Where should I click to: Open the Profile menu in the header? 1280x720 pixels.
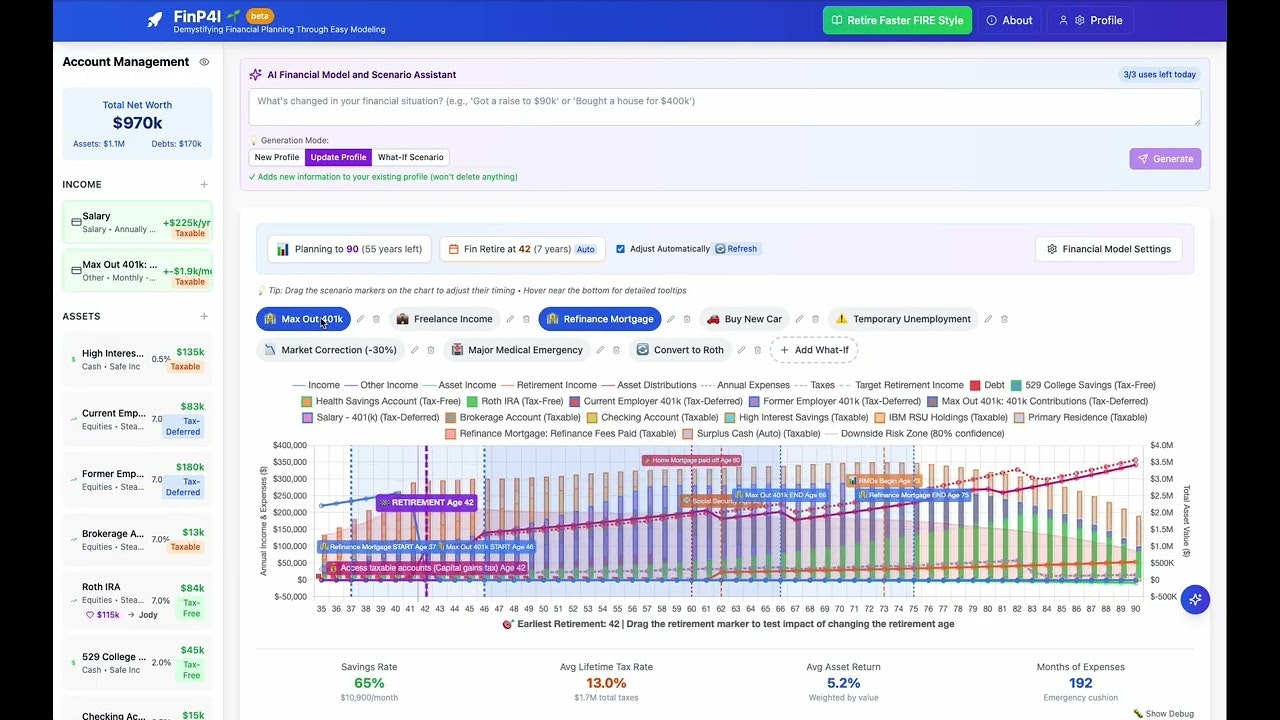coord(1091,19)
